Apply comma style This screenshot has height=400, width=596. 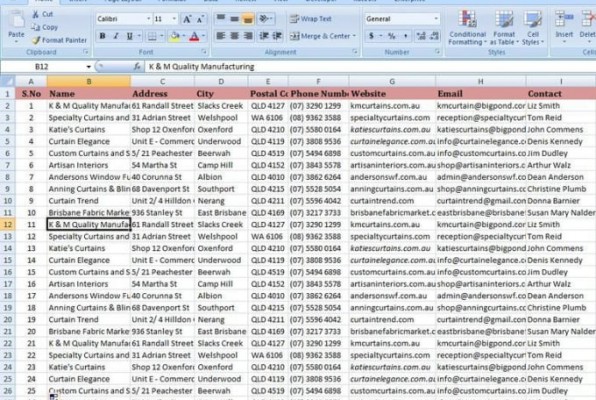406,36
